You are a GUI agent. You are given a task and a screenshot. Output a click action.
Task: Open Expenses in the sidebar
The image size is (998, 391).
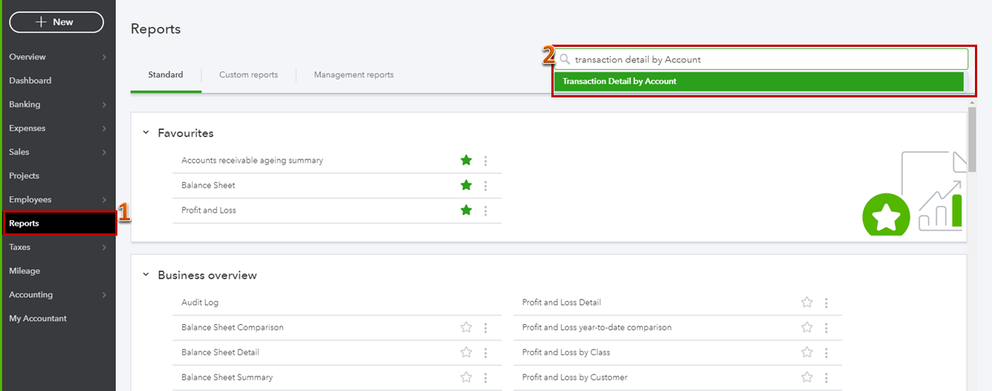[27, 128]
